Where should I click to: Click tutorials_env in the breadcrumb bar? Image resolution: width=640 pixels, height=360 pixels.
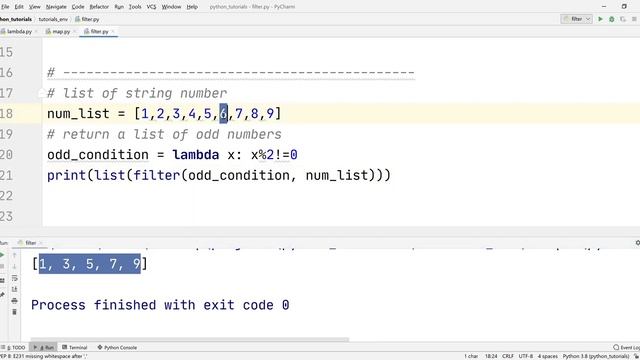[x=53, y=19]
